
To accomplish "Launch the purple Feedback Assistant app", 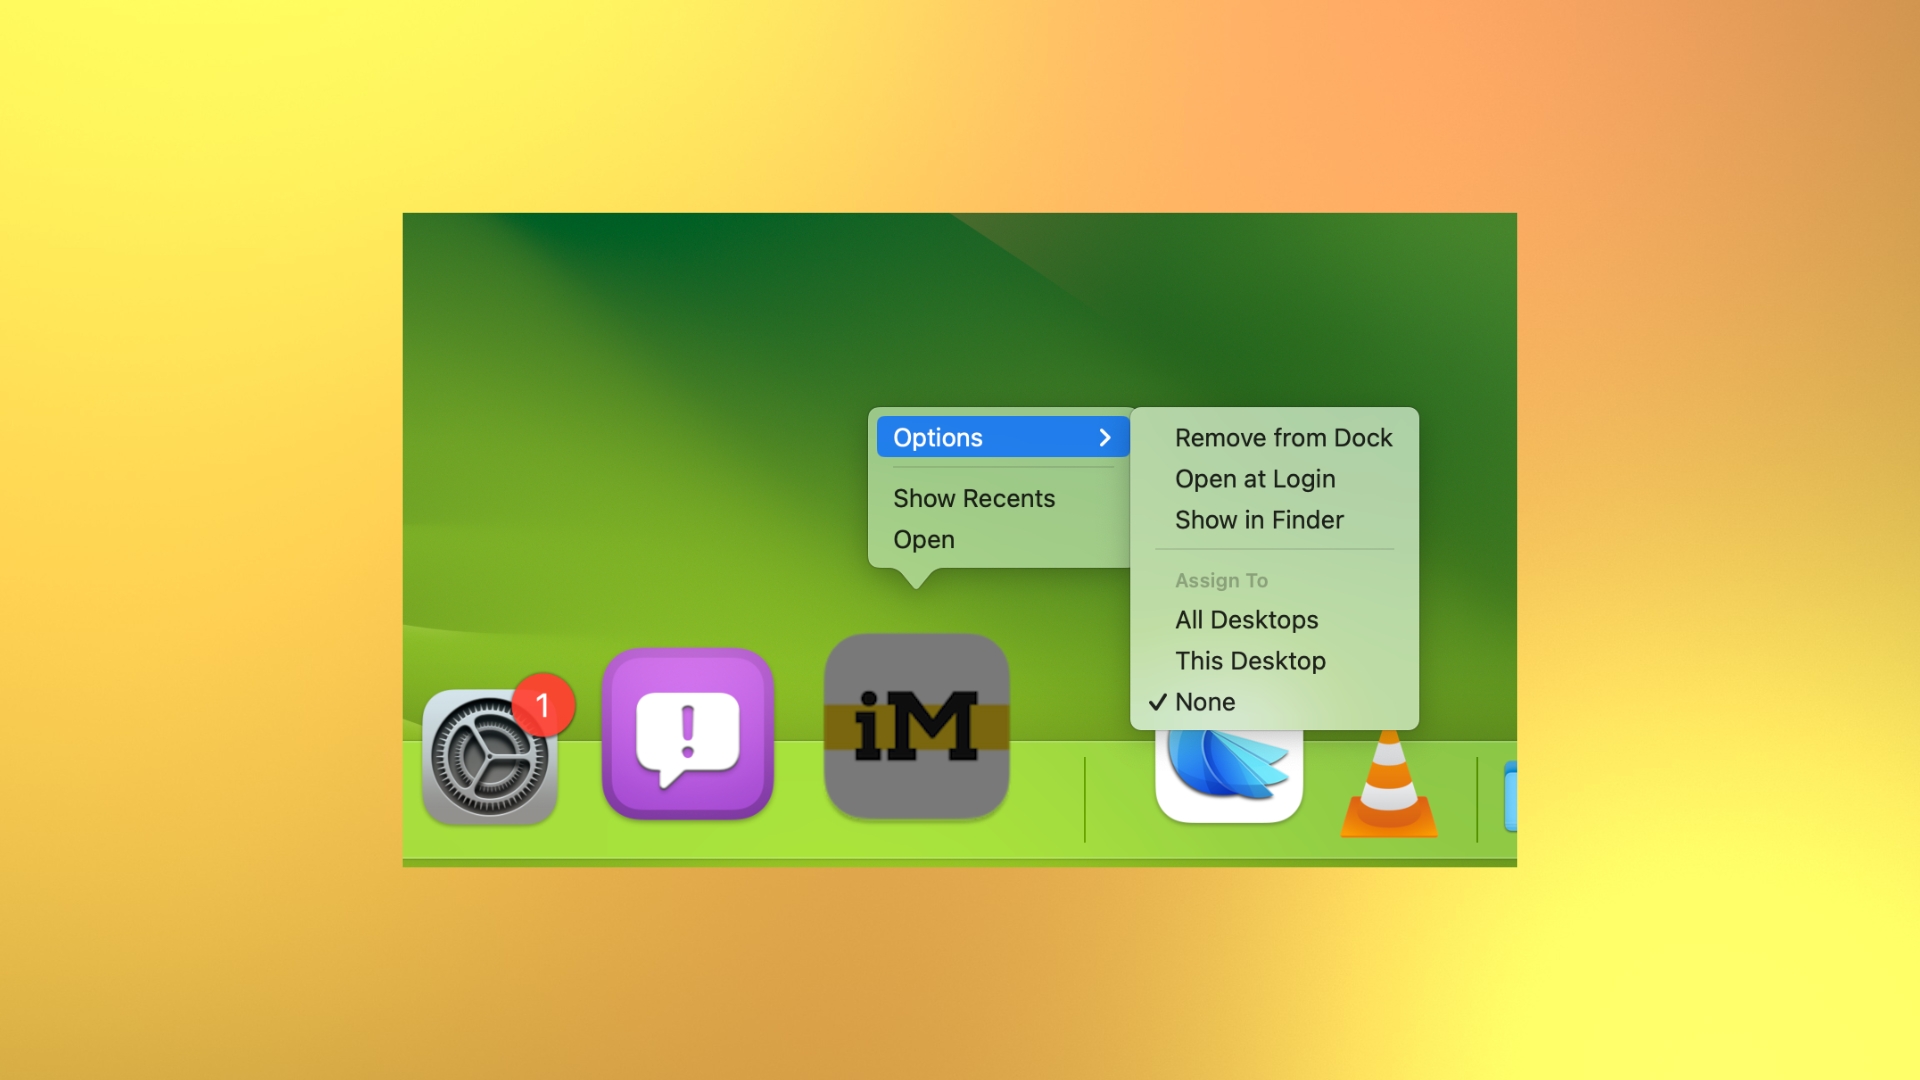I will 688,733.
